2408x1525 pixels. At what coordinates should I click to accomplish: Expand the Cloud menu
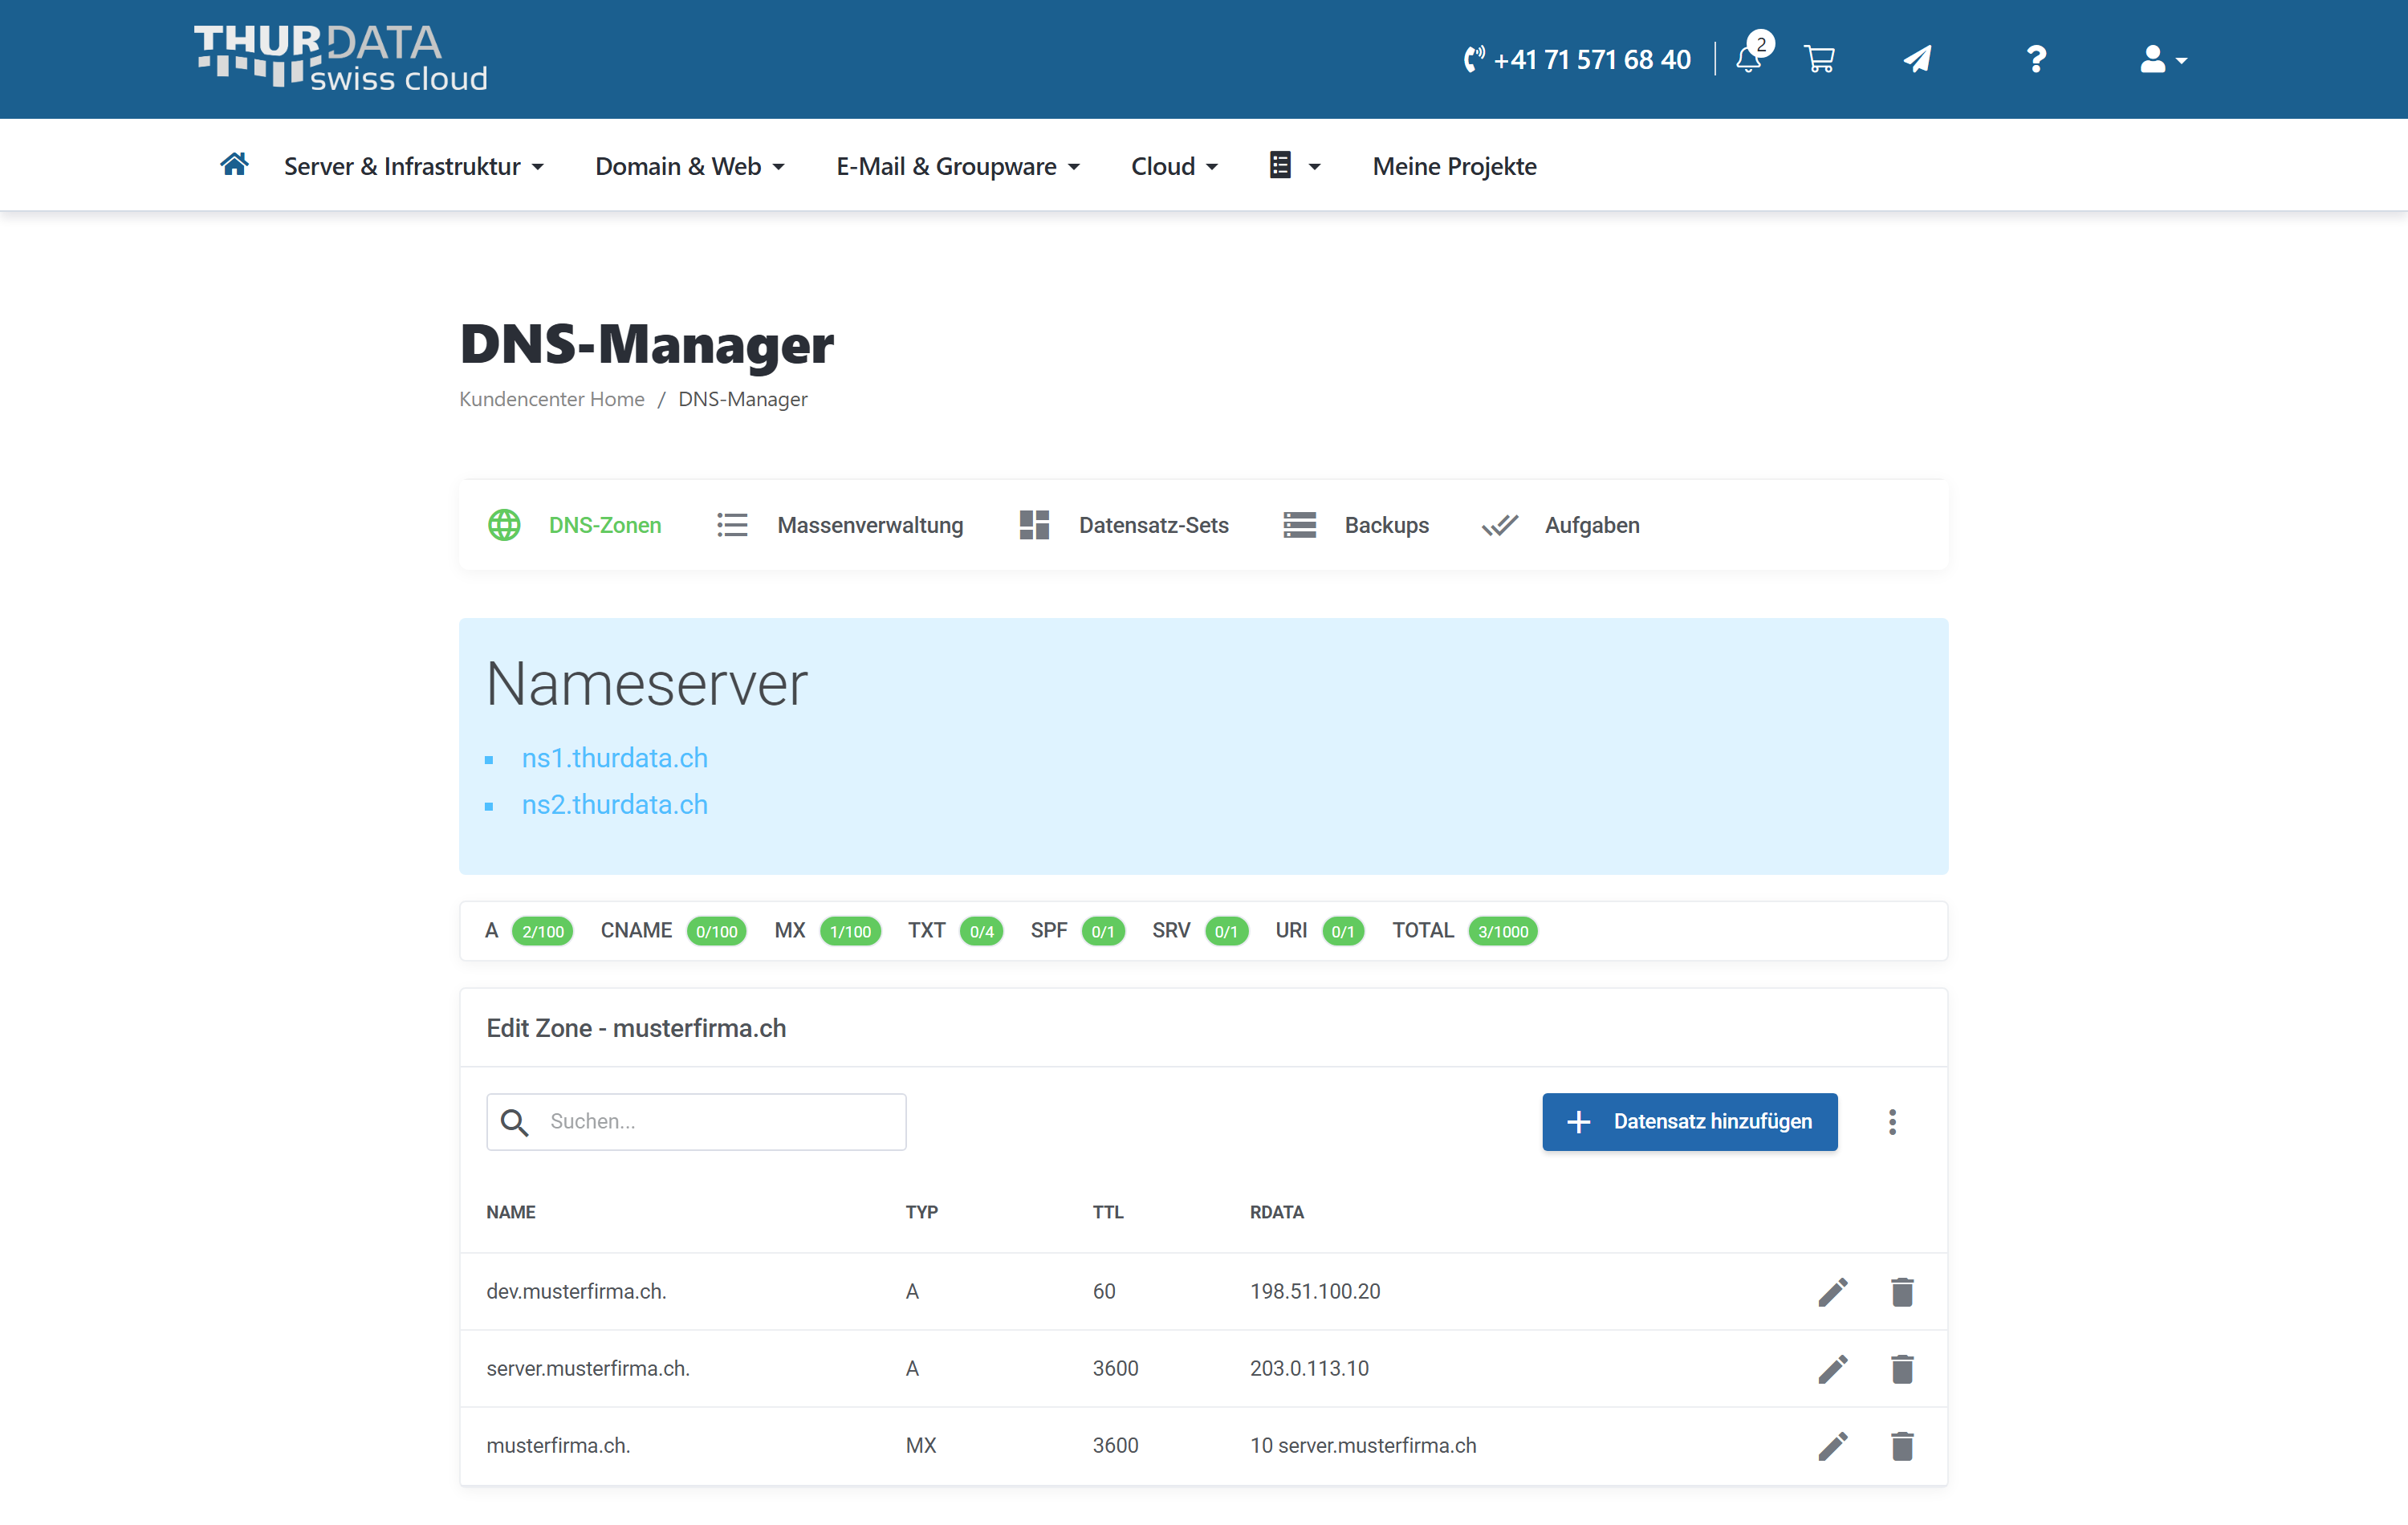click(1174, 166)
